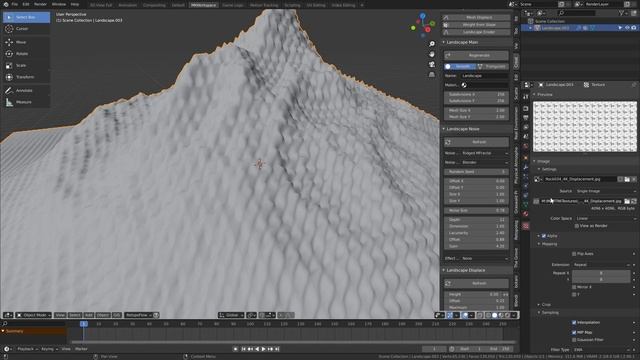Screen dimensions: 640x360
Task: Toggle Landscape.003 visibility eye in outliner
Action: tap(627, 28)
